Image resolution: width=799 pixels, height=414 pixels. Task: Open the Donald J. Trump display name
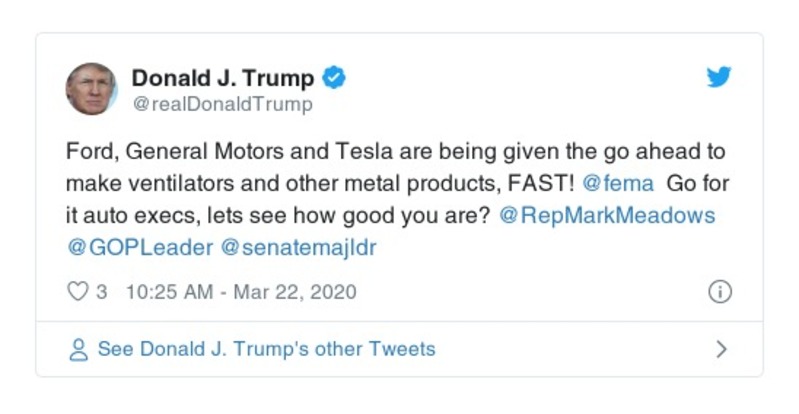223,78
